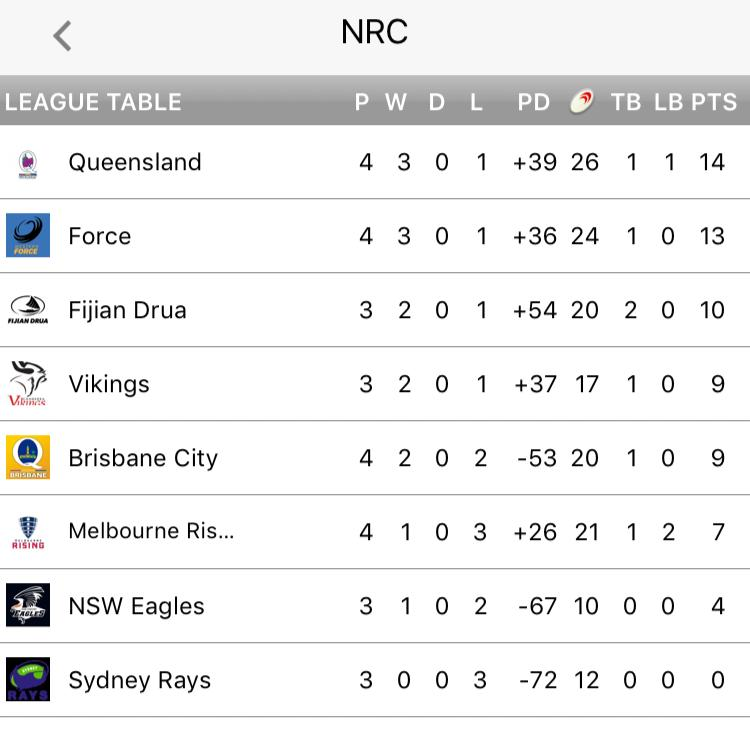Viewport: 750px width, 747px height.
Task: Tap the rugby ball tries column icon
Action: coord(582,101)
